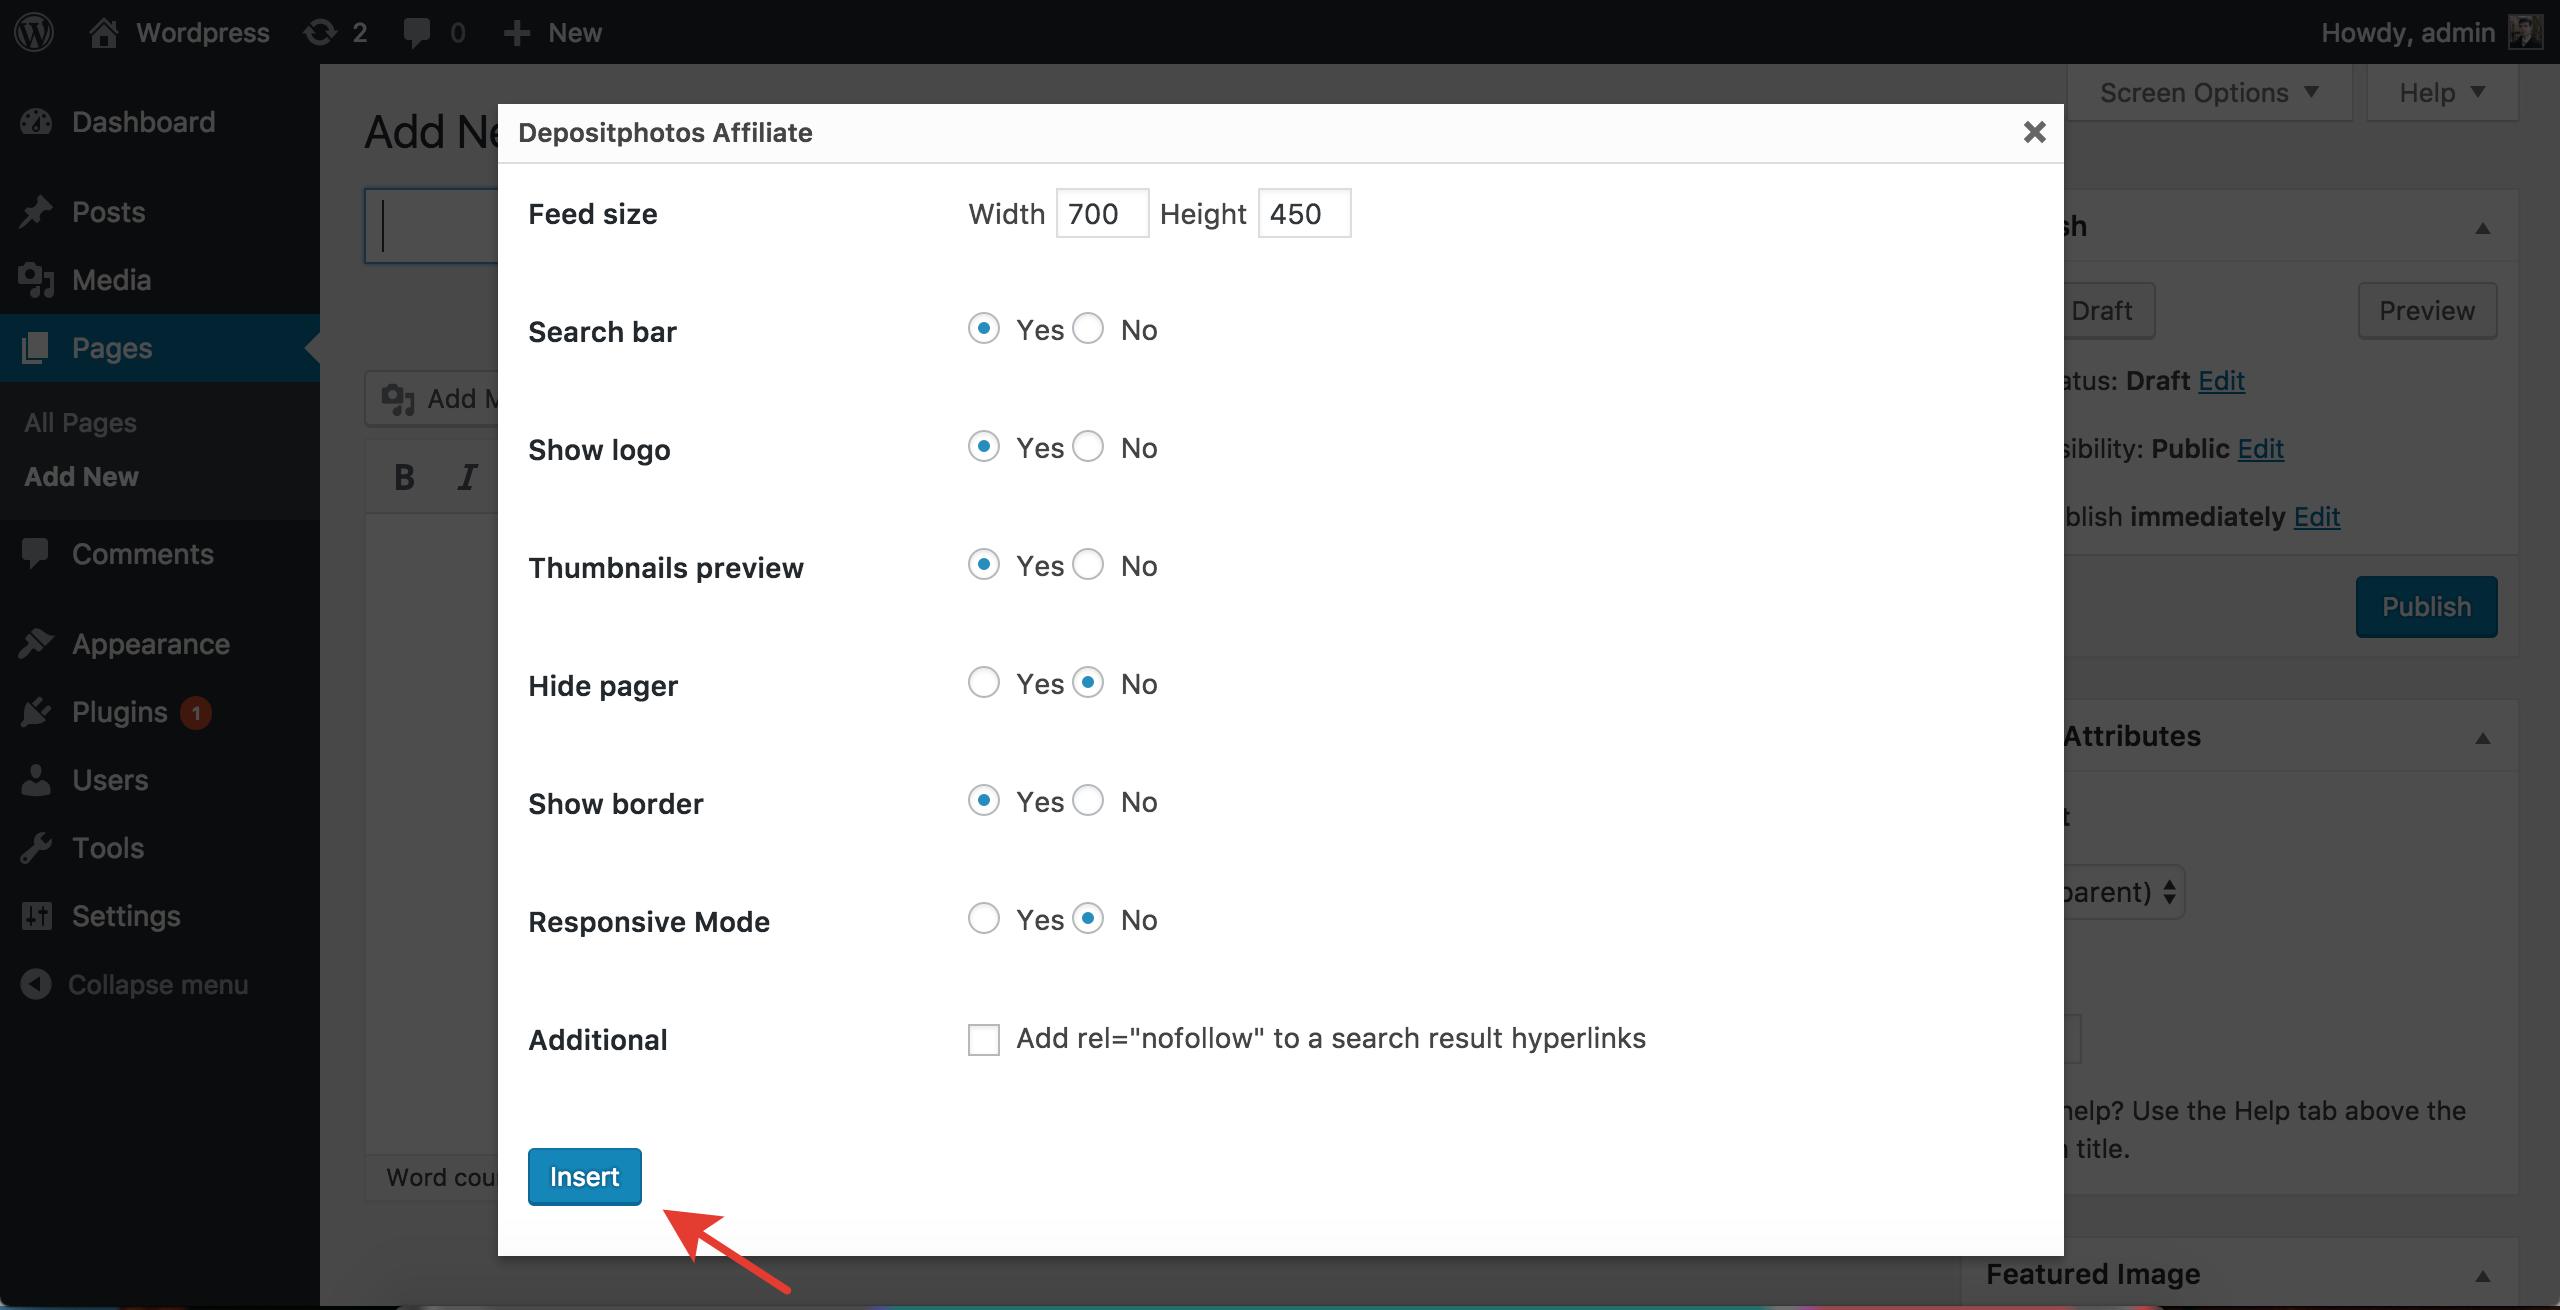Click the Preview button
This screenshot has width=2560, height=1310.
click(2427, 311)
